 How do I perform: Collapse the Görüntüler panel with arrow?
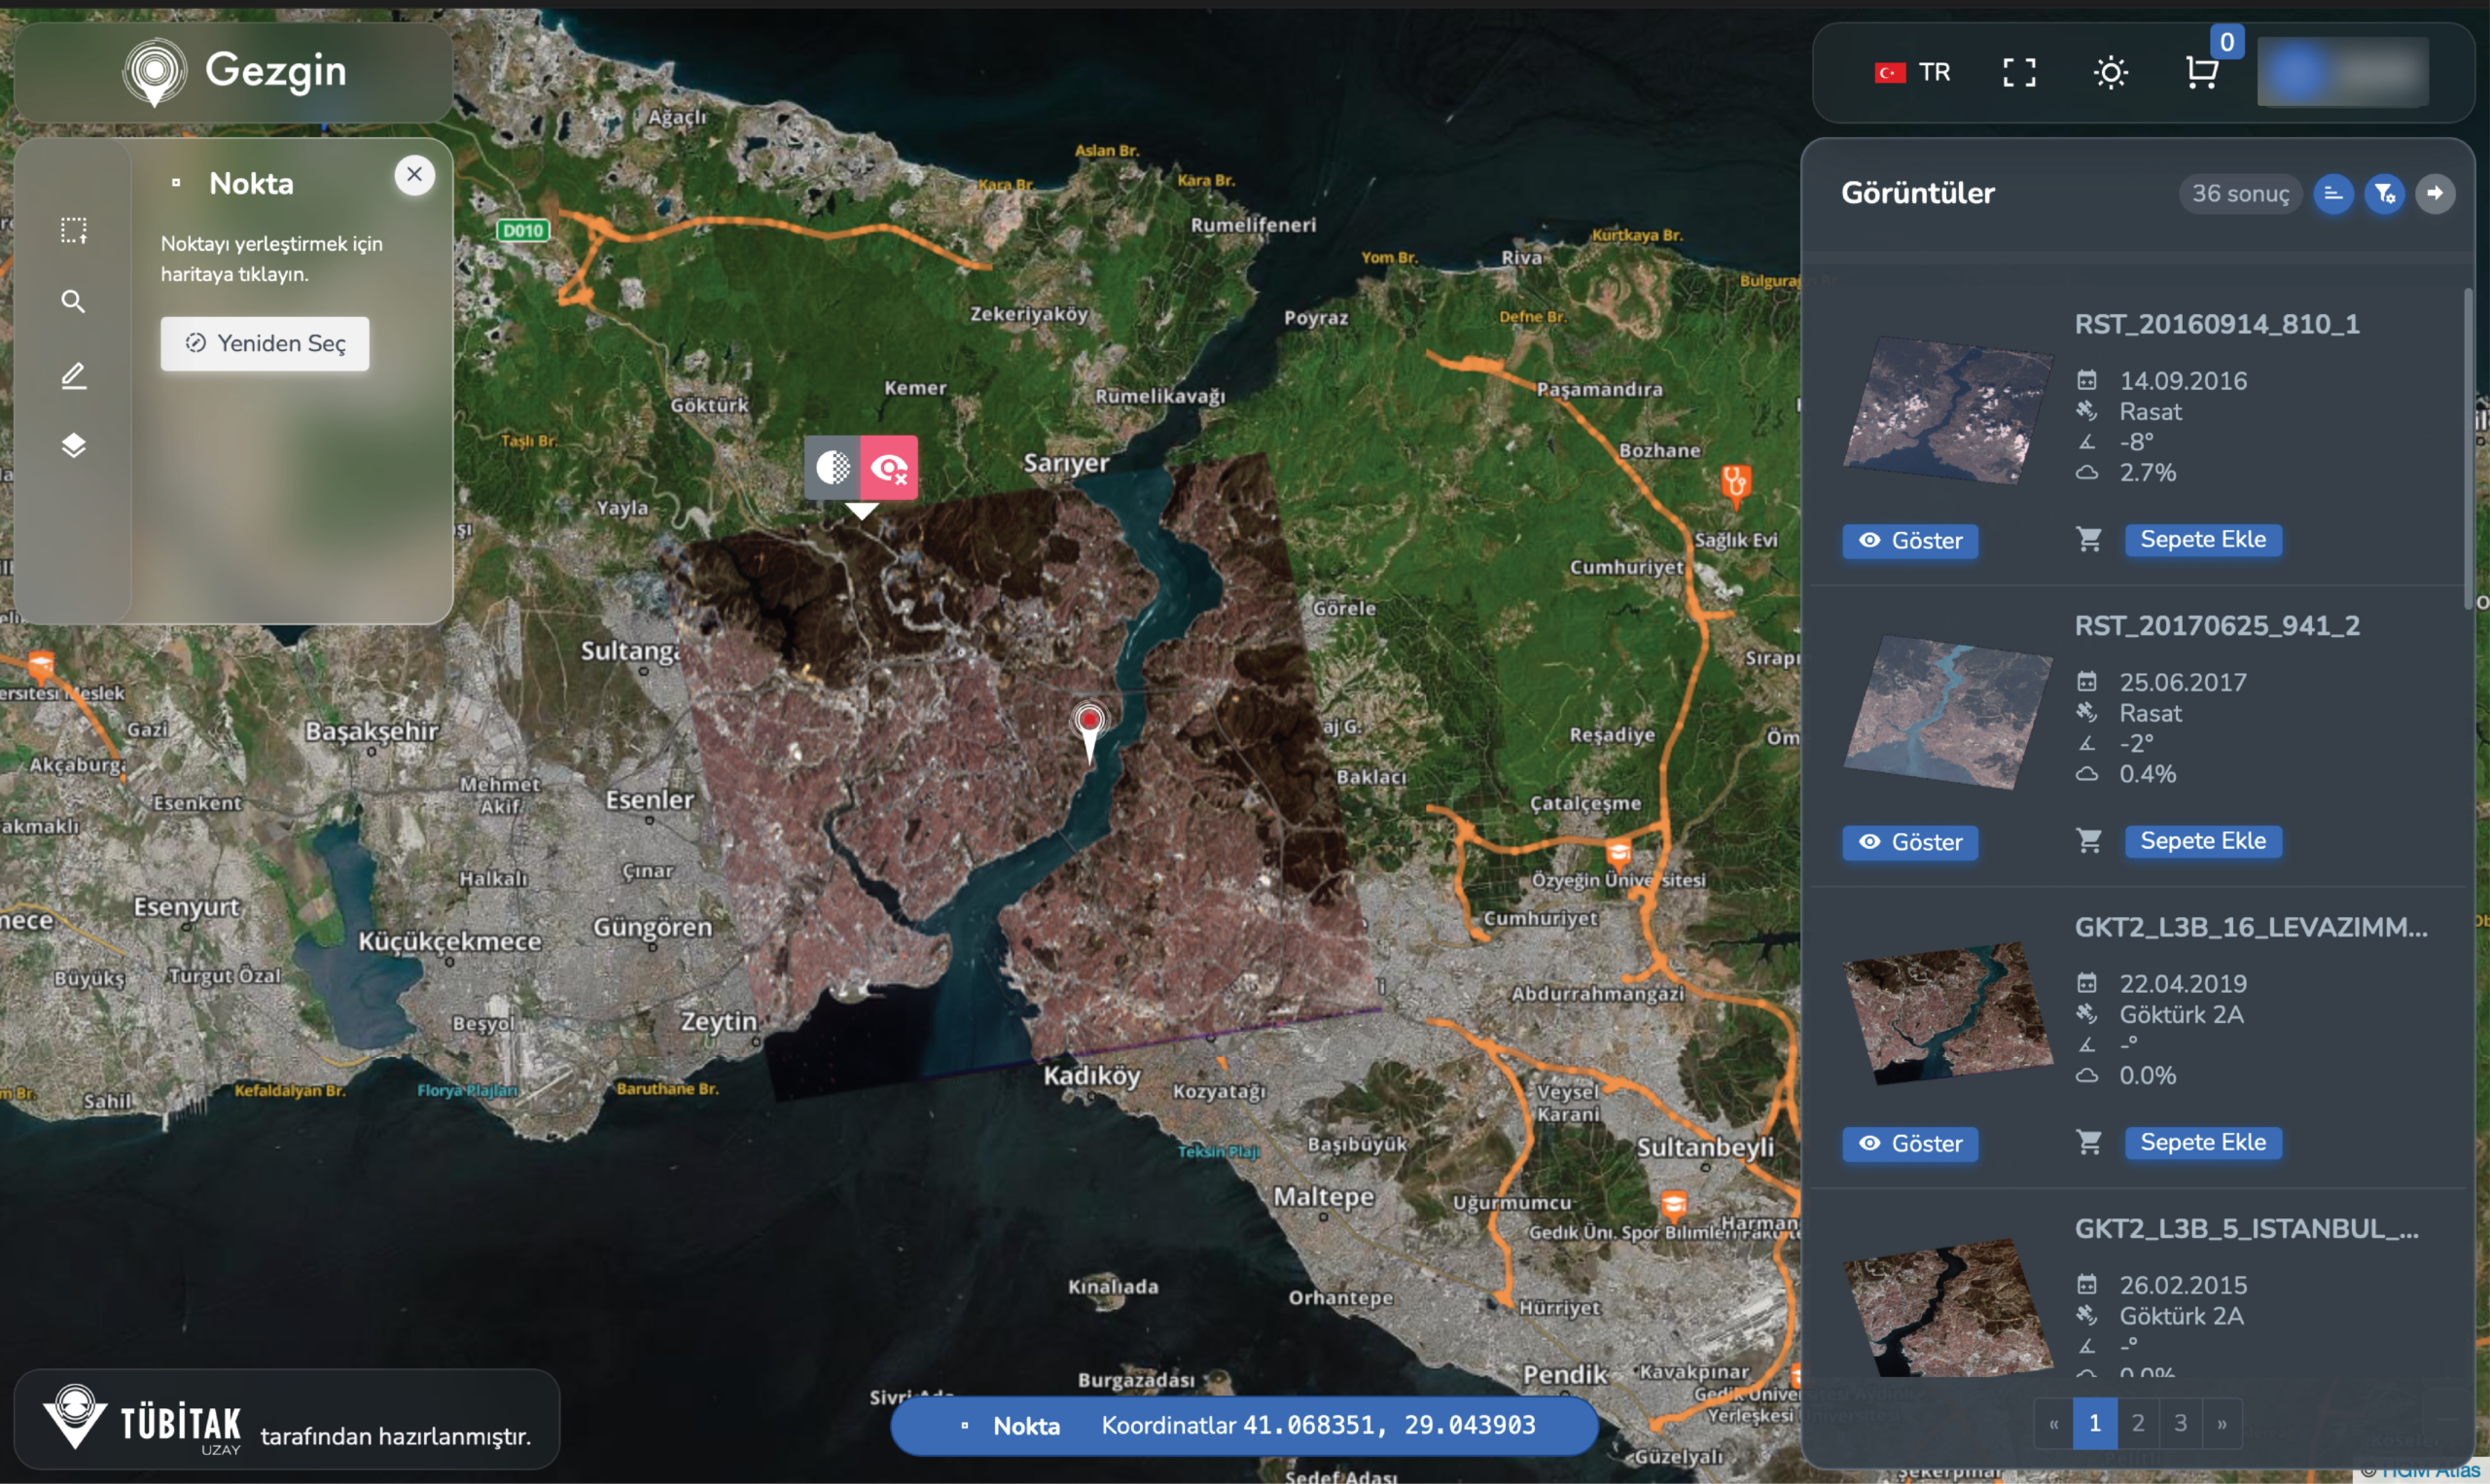tap(2435, 193)
